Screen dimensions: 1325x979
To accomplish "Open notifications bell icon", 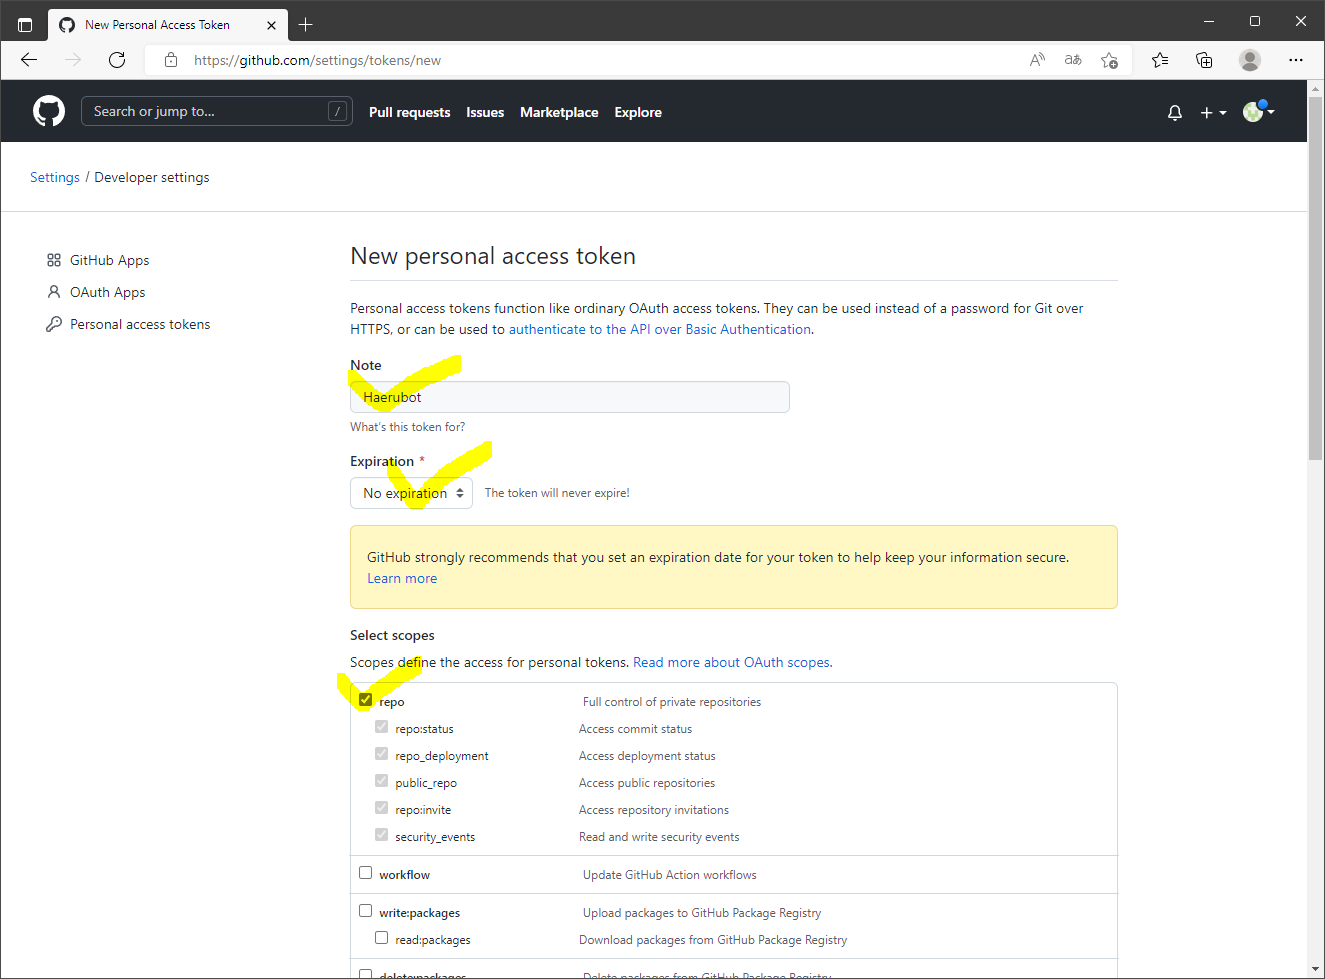I will coord(1175,113).
